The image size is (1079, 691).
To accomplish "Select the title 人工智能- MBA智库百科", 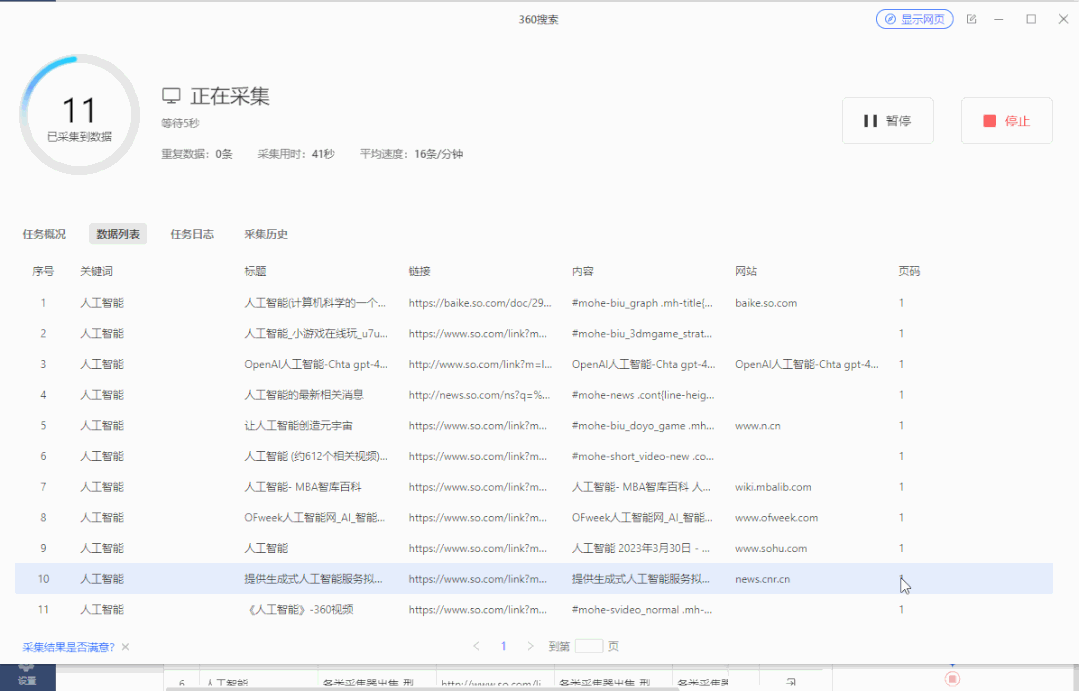I will pos(303,487).
